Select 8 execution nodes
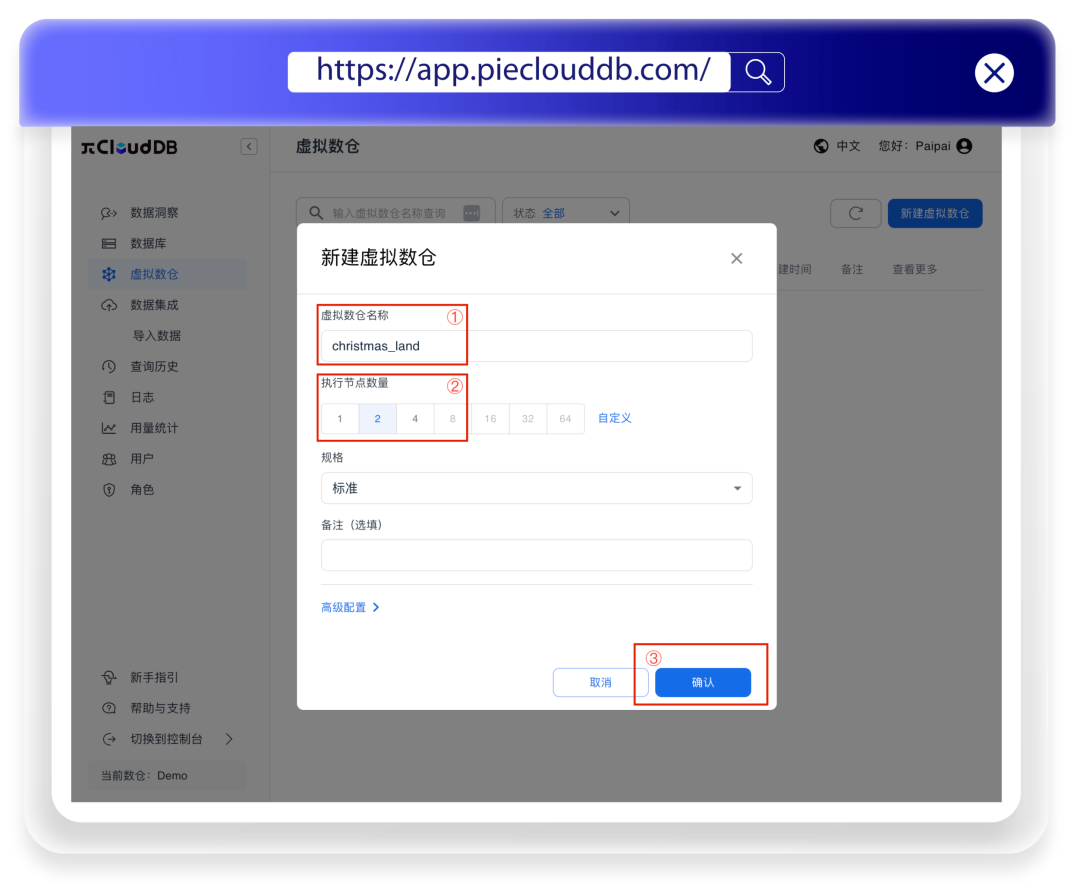 point(453,419)
